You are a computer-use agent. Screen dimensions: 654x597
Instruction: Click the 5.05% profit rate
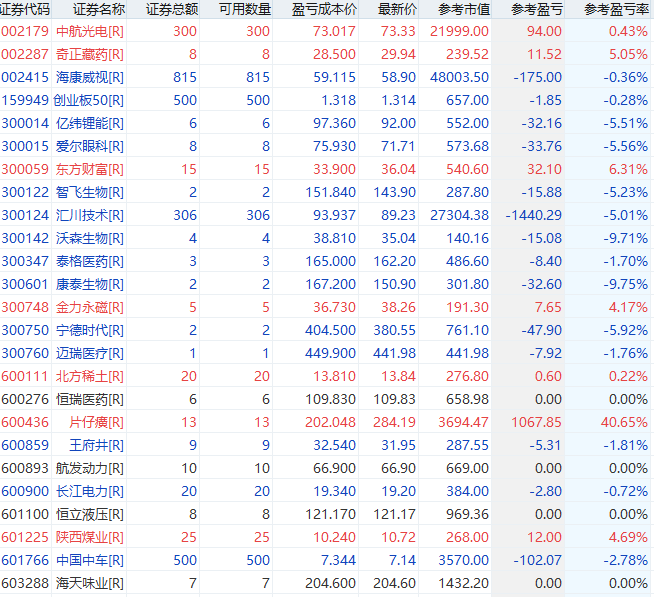(x=628, y=54)
